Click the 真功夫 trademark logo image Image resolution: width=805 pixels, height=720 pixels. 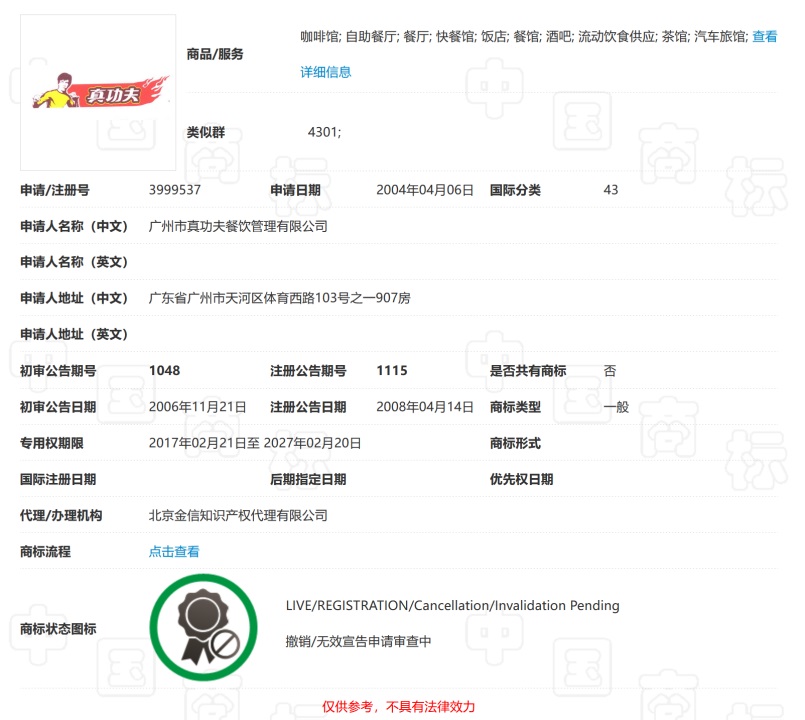pyautogui.click(x=98, y=93)
